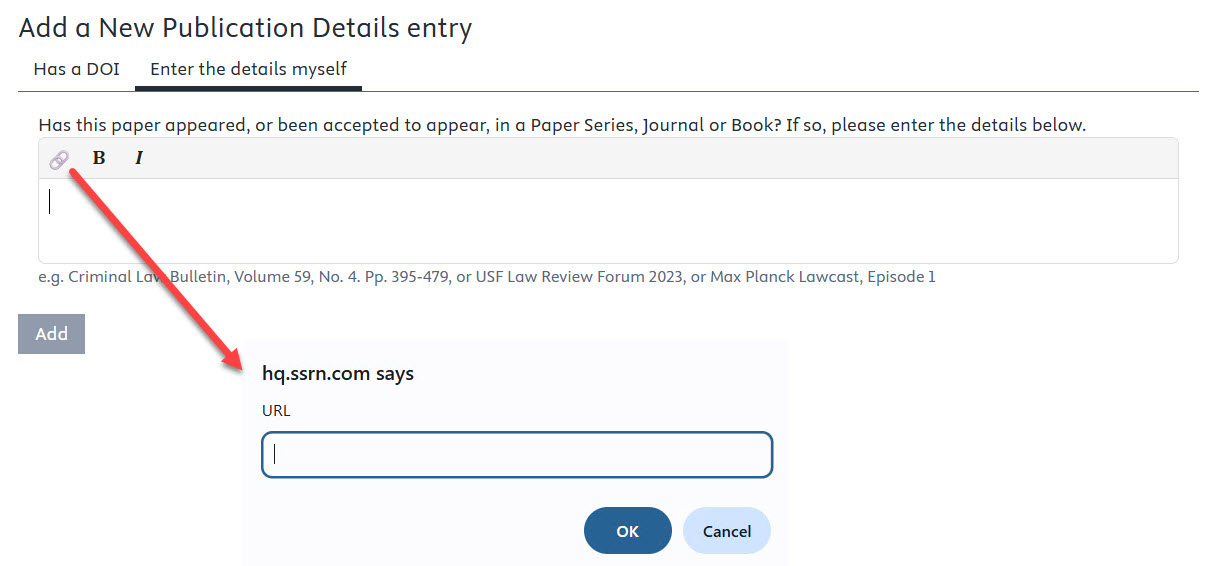
Task: Click the Max Planck Lawcast example text
Action: pyautogui.click(x=823, y=277)
